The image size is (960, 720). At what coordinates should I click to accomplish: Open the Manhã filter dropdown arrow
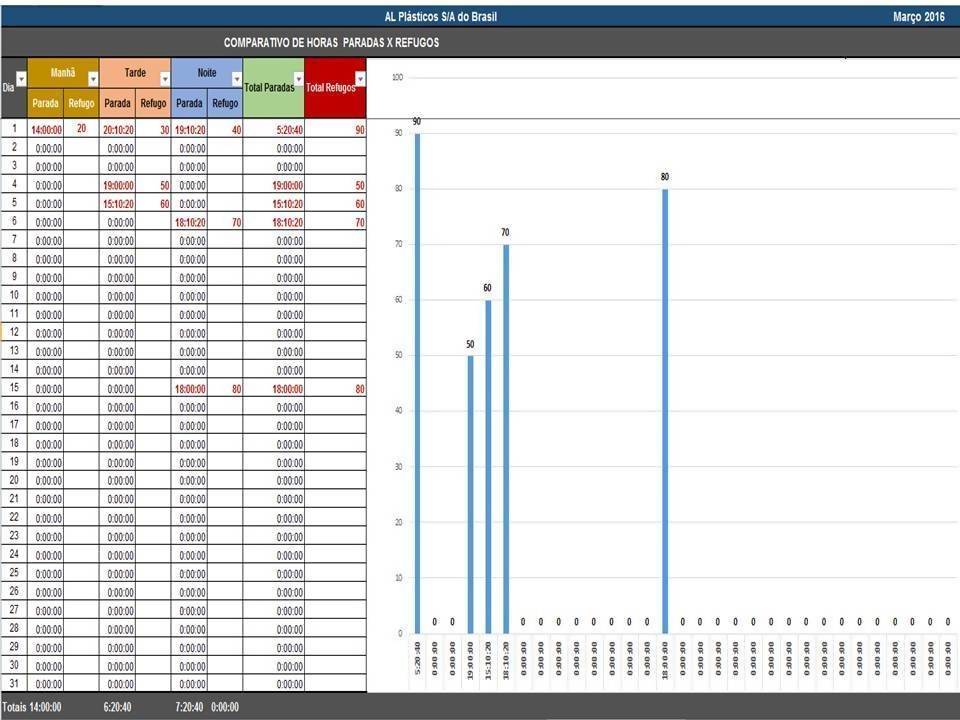click(93, 79)
